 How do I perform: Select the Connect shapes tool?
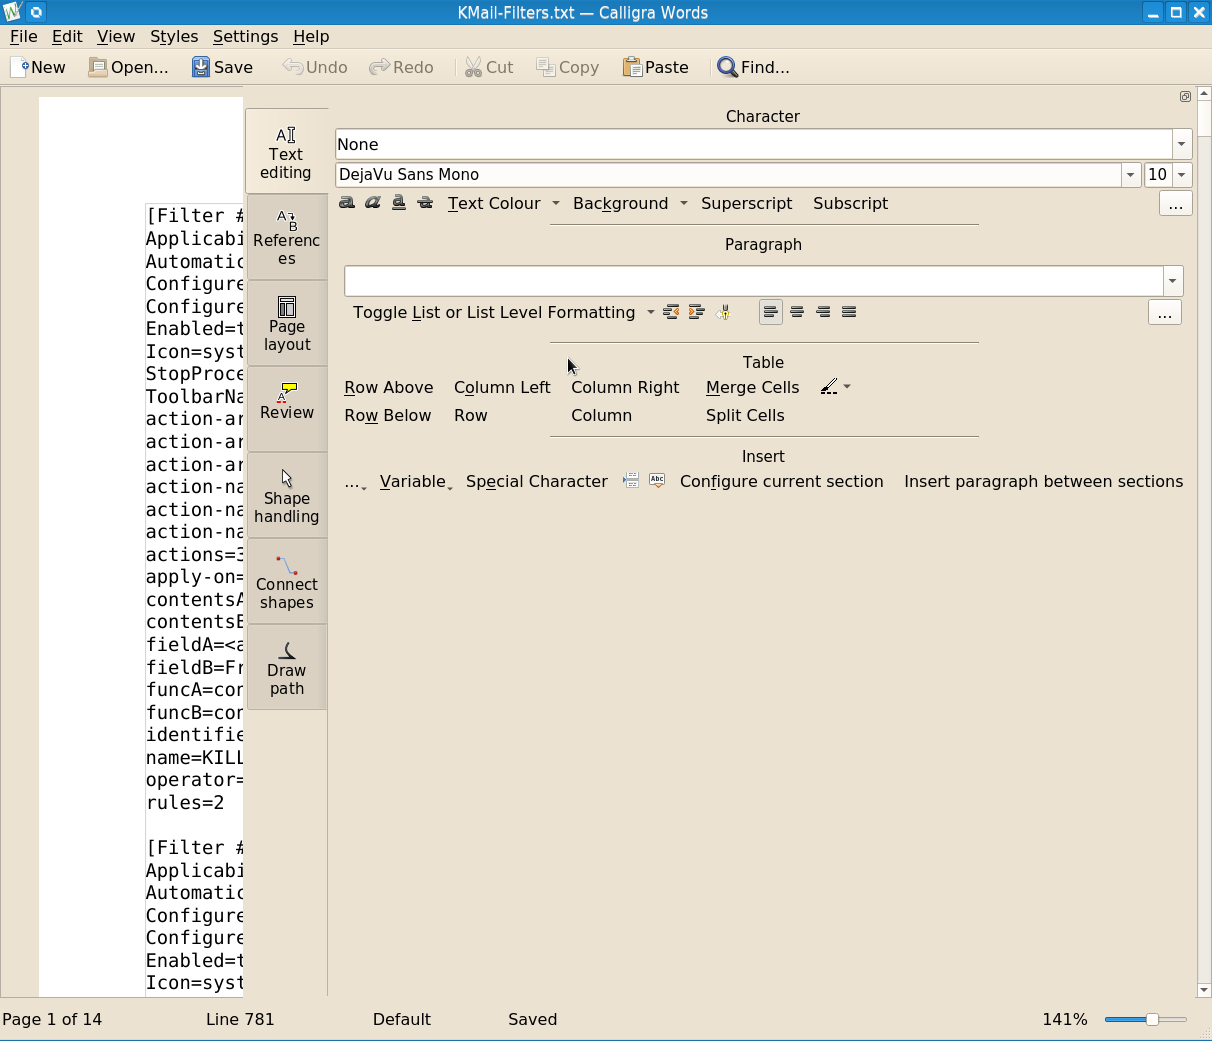tap(287, 582)
